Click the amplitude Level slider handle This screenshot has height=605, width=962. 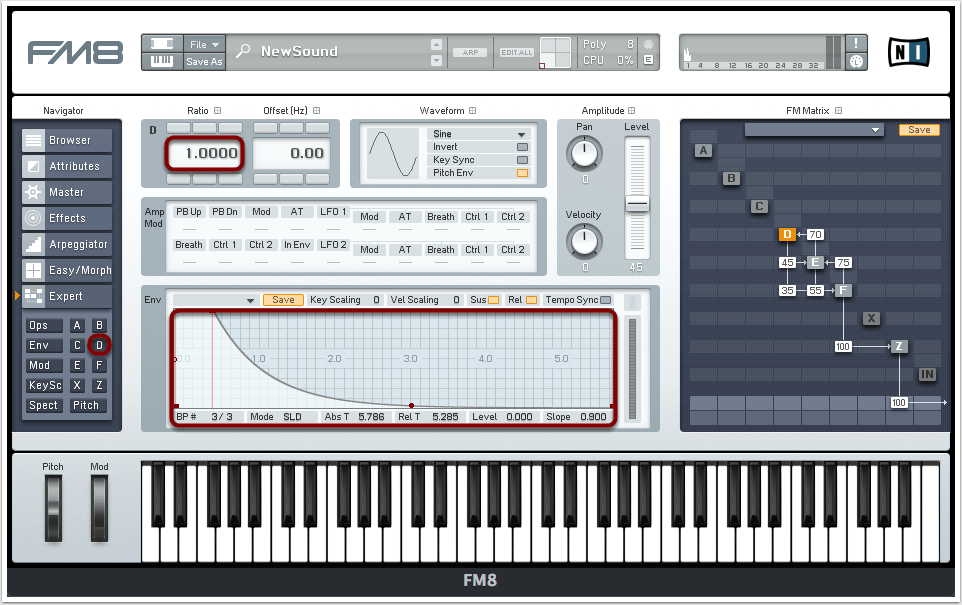pos(636,204)
